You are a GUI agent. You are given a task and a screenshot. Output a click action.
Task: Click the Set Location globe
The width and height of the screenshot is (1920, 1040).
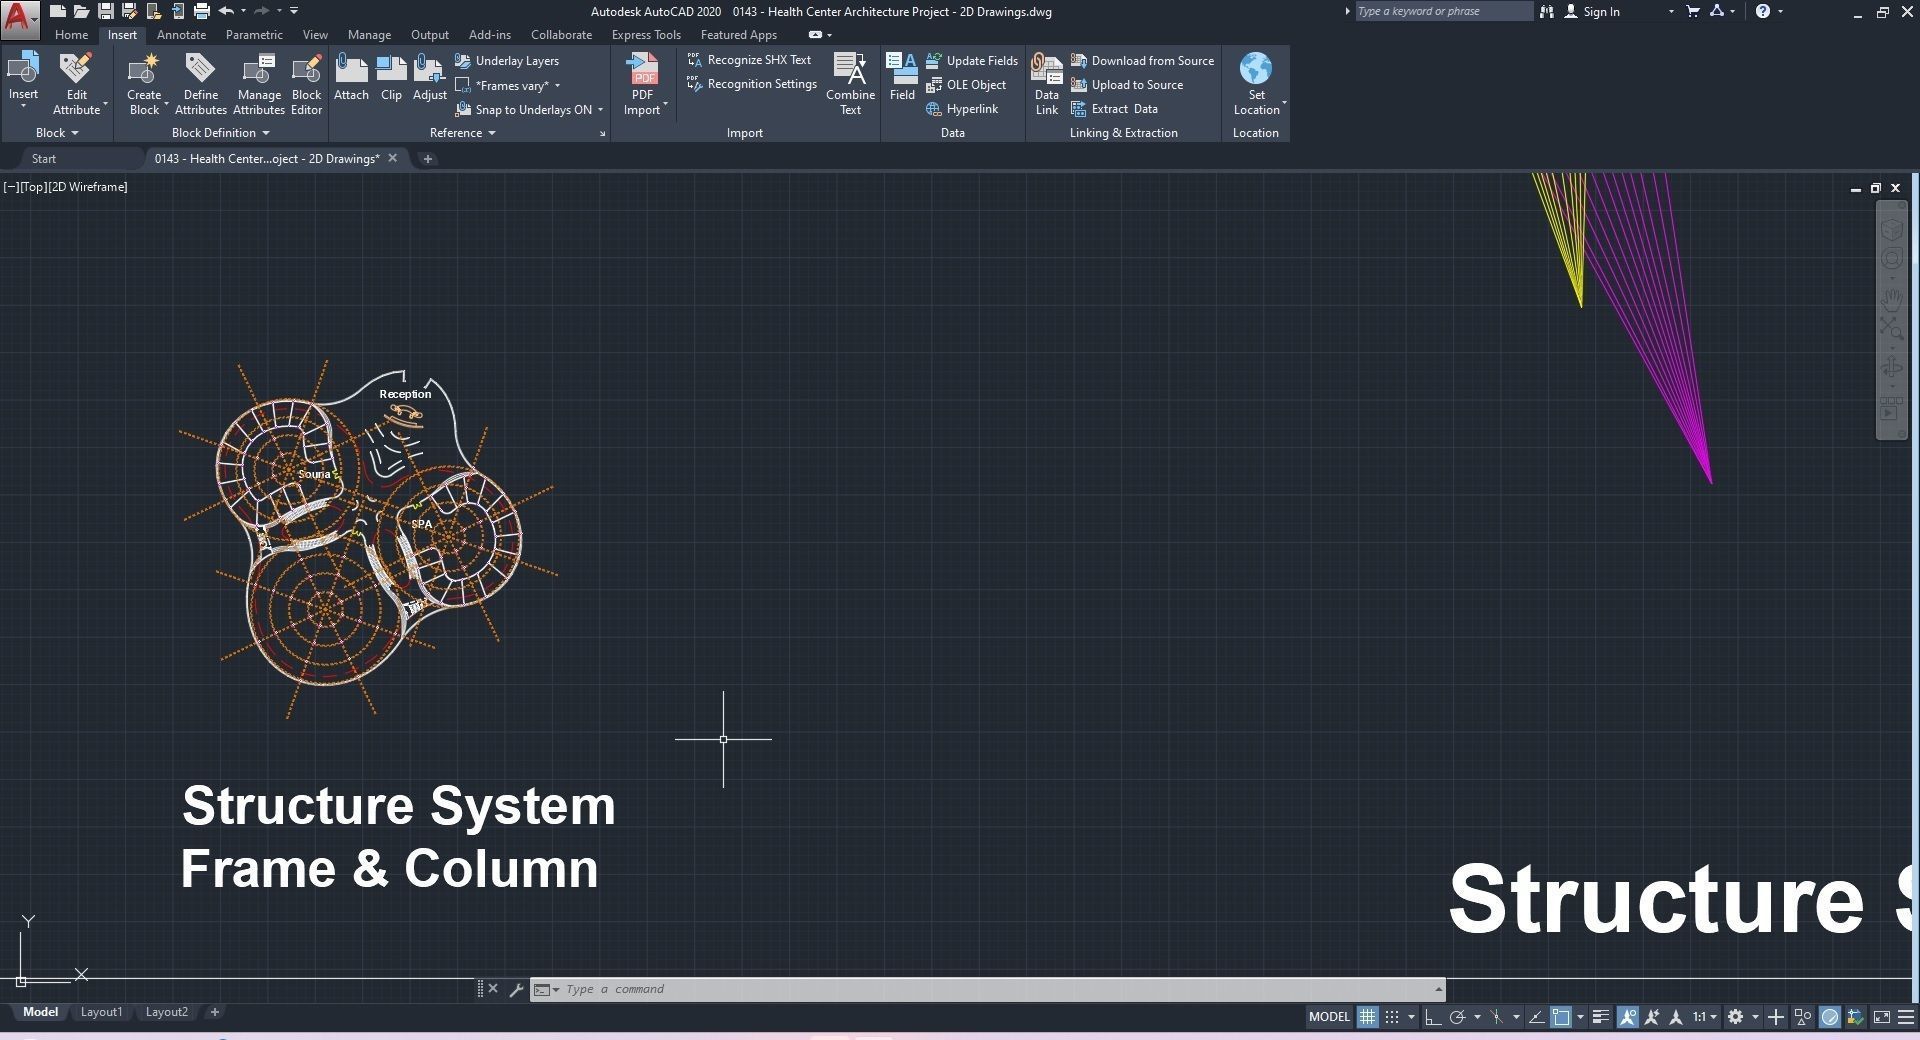(x=1257, y=85)
